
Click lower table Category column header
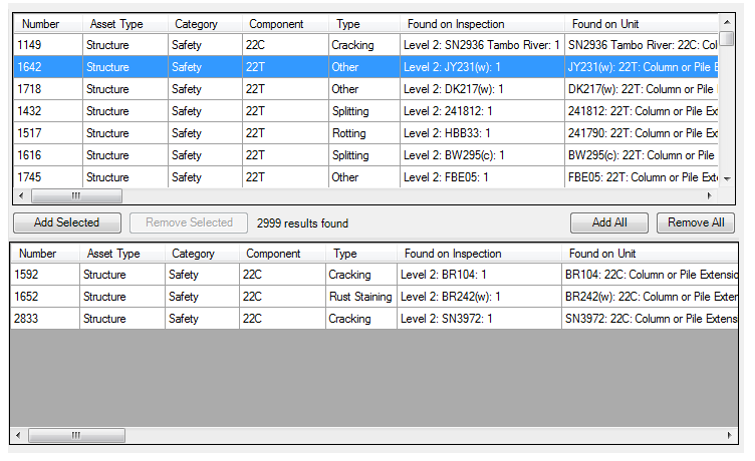pyautogui.click(x=192, y=254)
